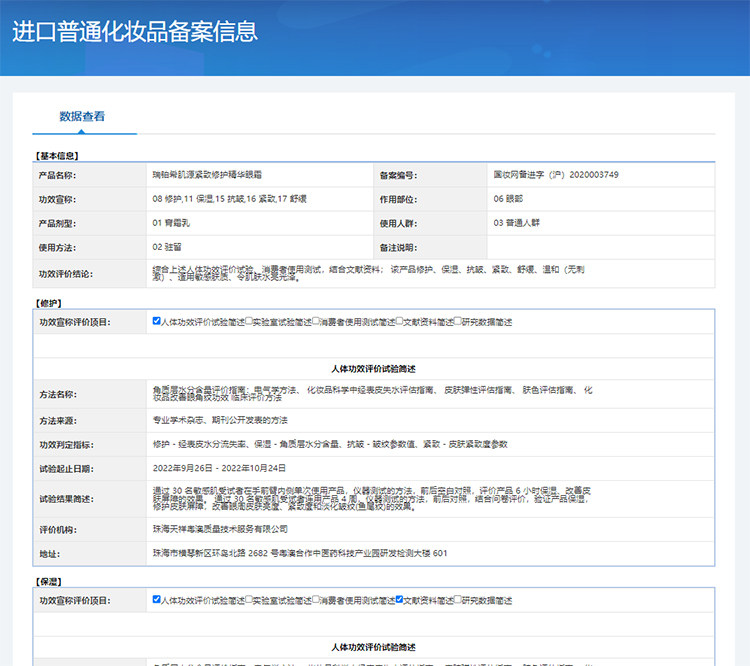
Task: Enable 研究数据简述 checkbox under 保湿
Action: click(x=458, y=600)
